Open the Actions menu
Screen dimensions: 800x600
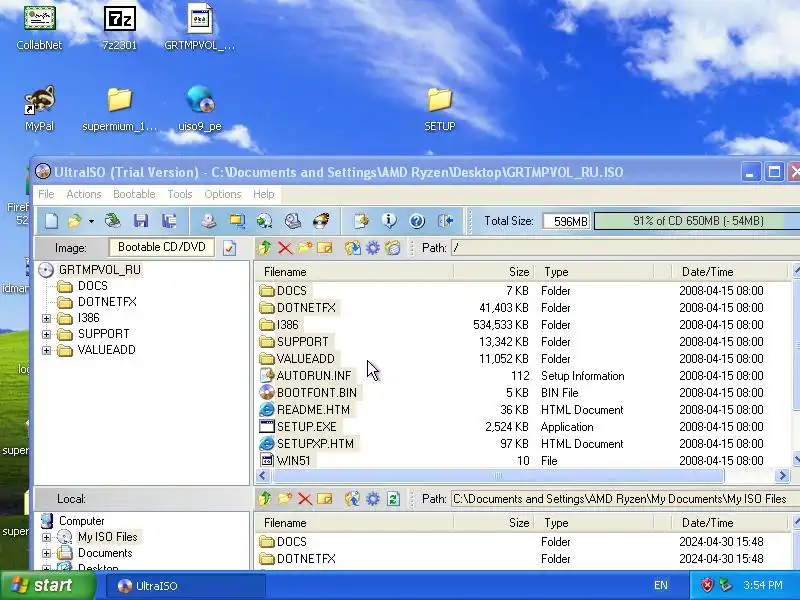coord(84,194)
